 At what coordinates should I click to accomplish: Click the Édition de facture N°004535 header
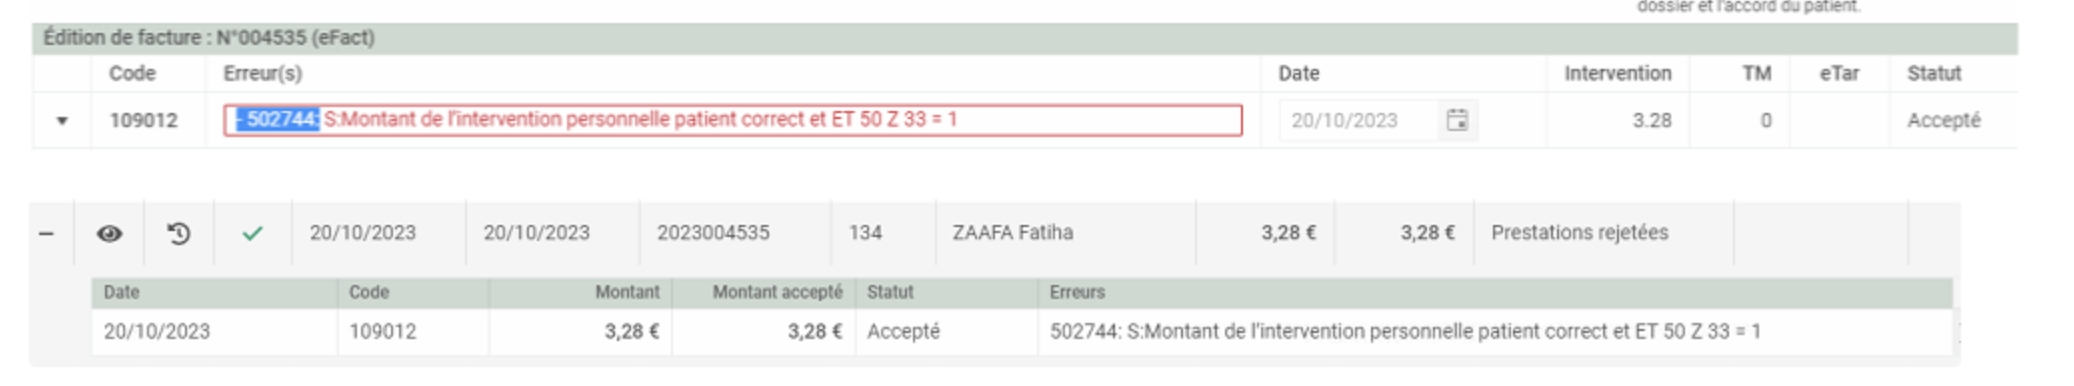click(x=209, y=38)
